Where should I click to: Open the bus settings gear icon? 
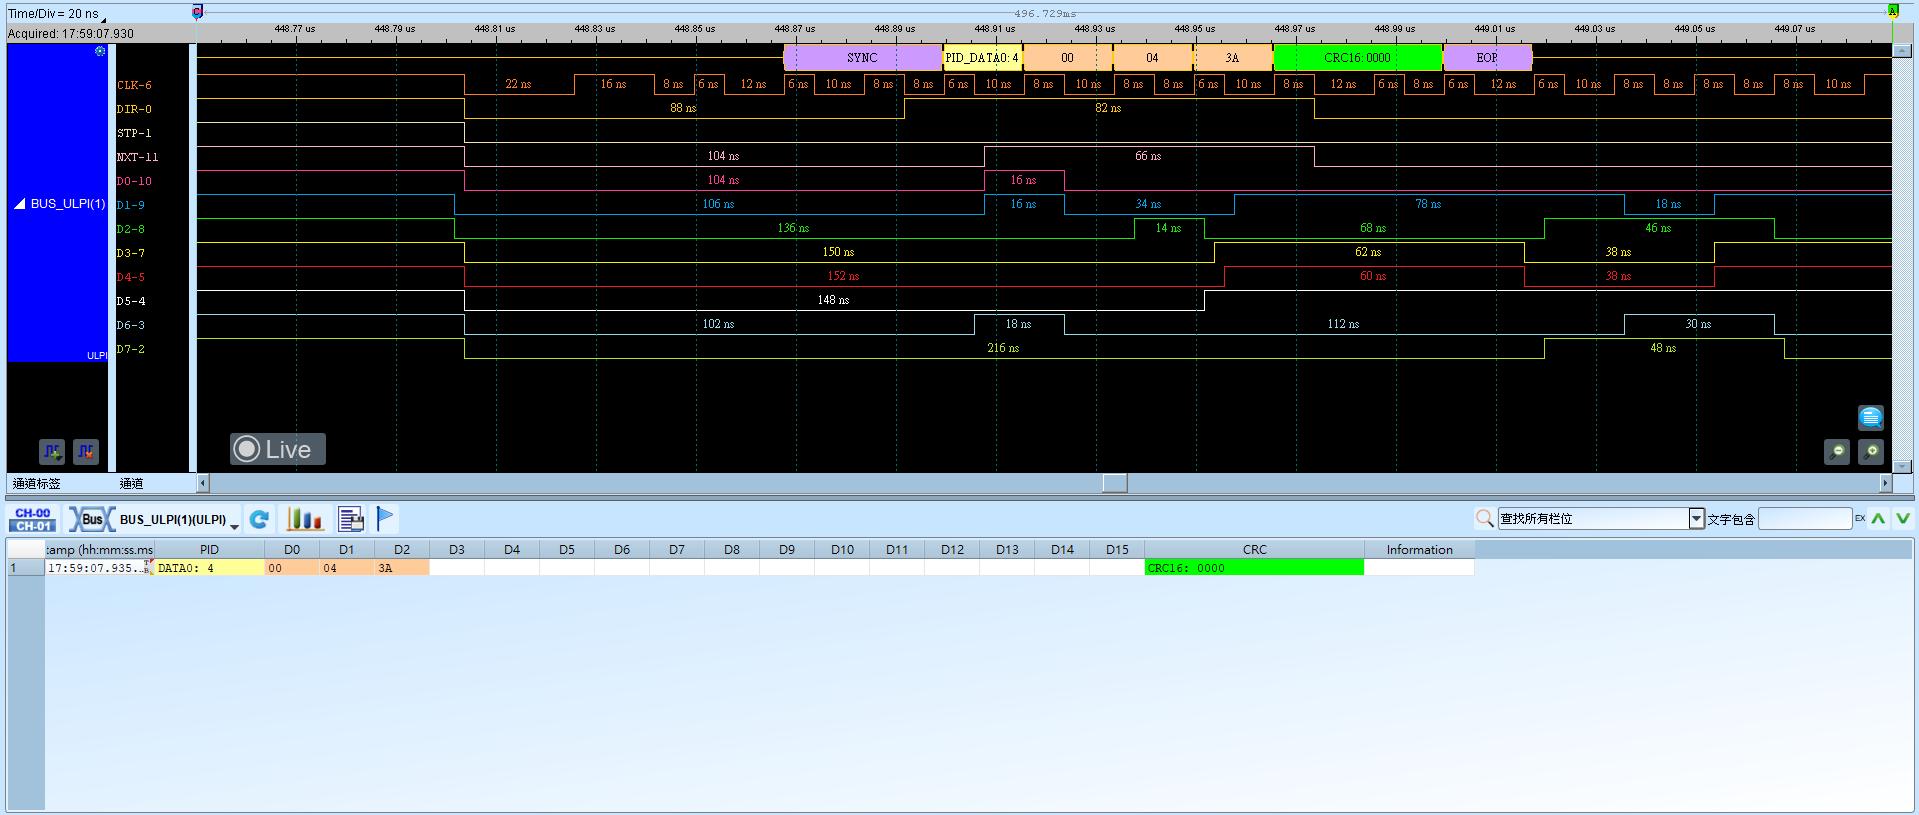pos(100,51)
